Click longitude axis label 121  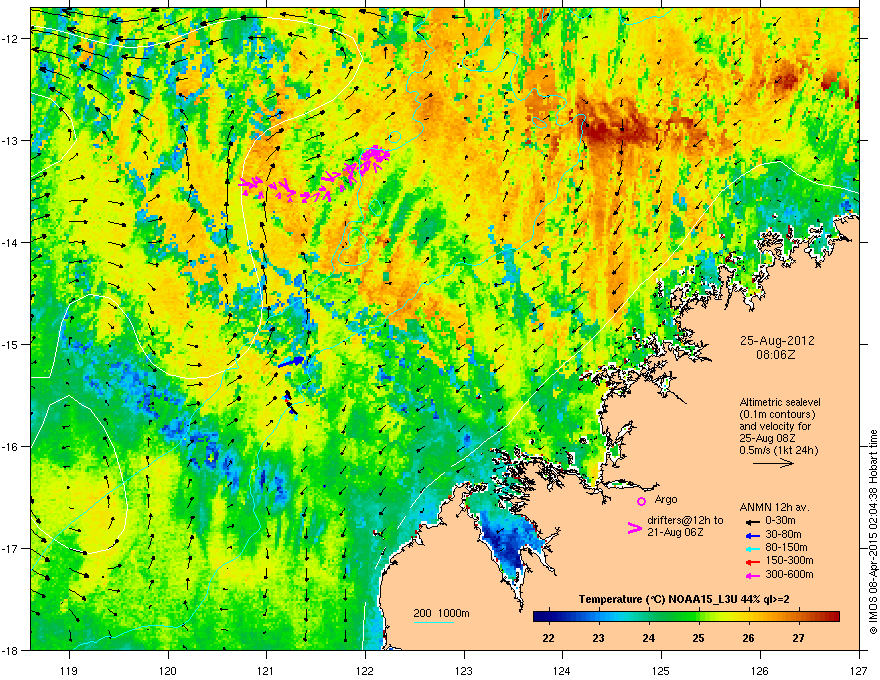pyautogui.click(x=267, y=670)
